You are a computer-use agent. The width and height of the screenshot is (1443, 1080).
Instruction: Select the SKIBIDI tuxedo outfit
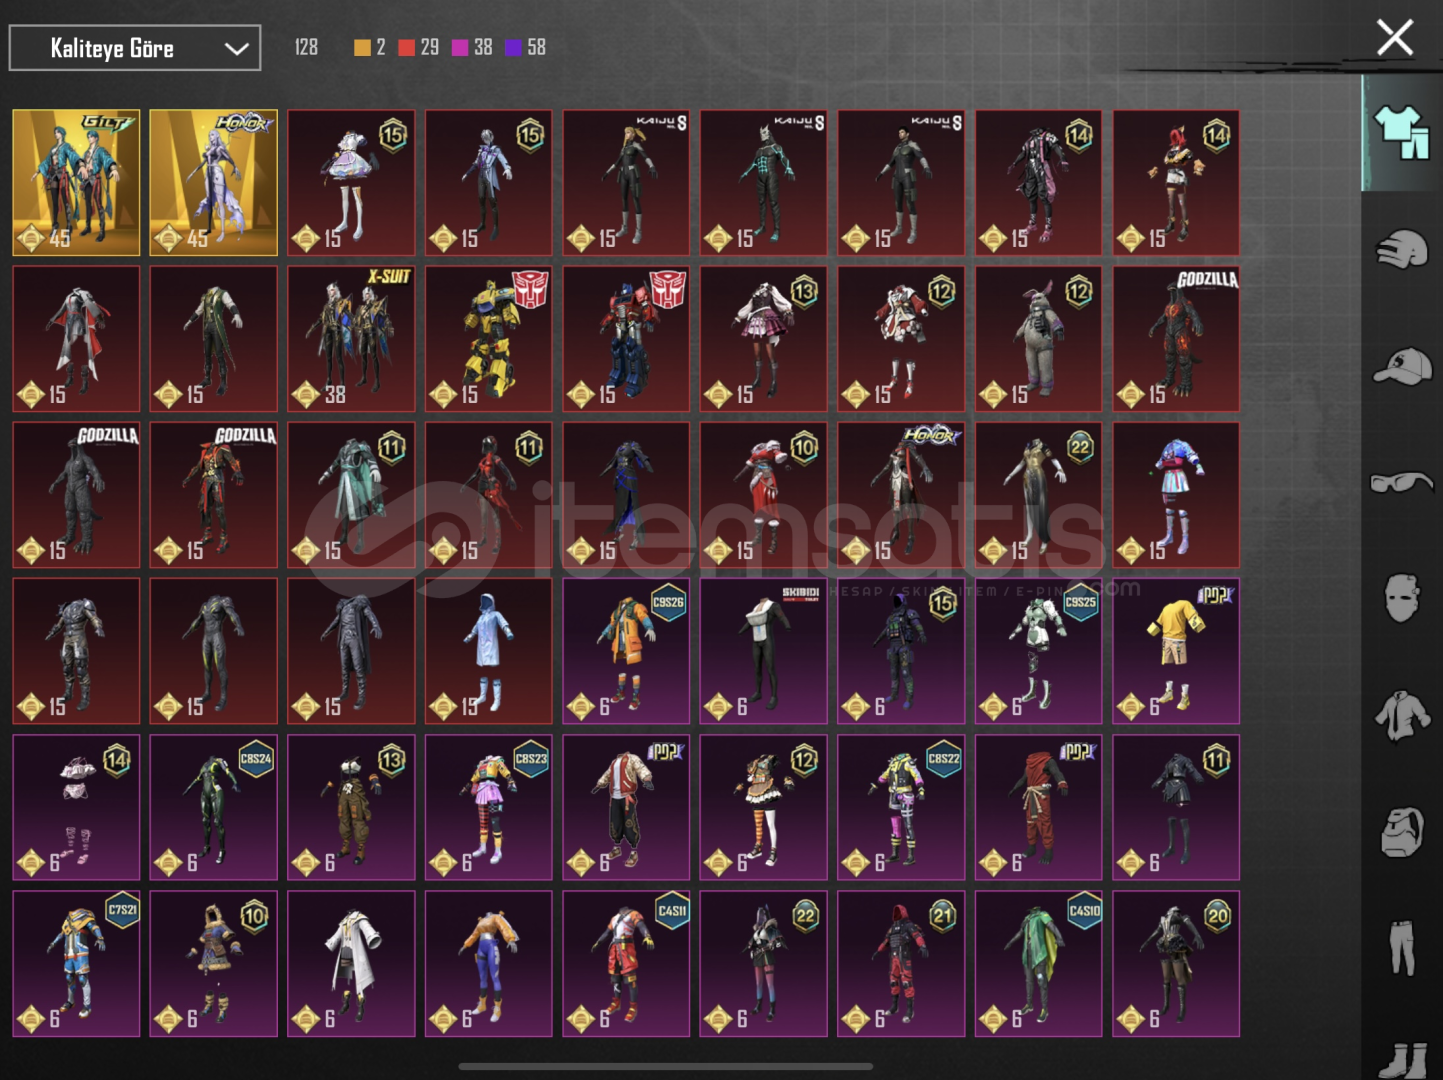[764, 651]
